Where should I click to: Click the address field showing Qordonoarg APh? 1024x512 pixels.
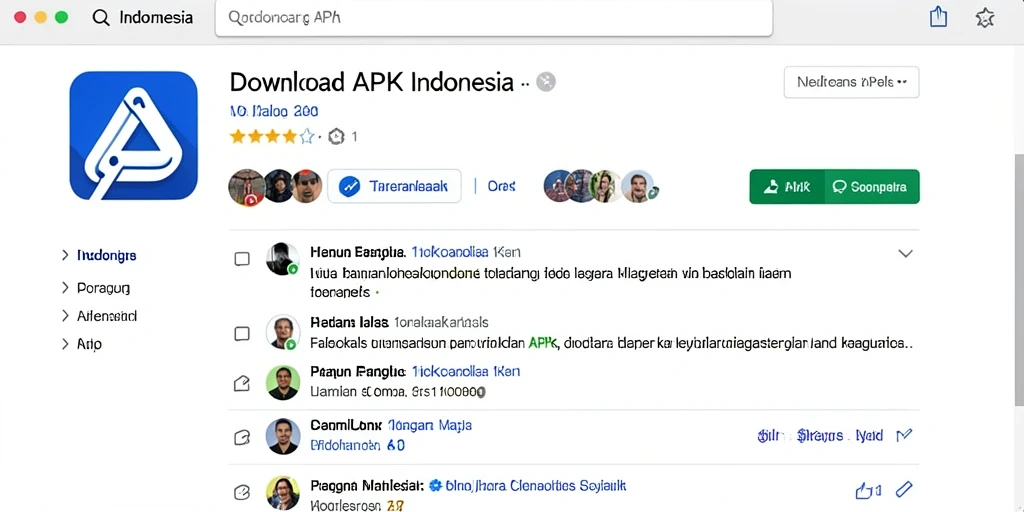pos(494,18)
